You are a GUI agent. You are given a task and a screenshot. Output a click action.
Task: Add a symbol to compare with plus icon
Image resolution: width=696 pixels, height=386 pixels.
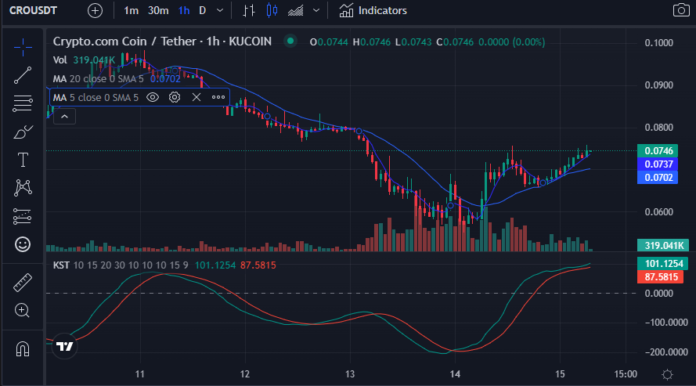[x=95, y=11]
